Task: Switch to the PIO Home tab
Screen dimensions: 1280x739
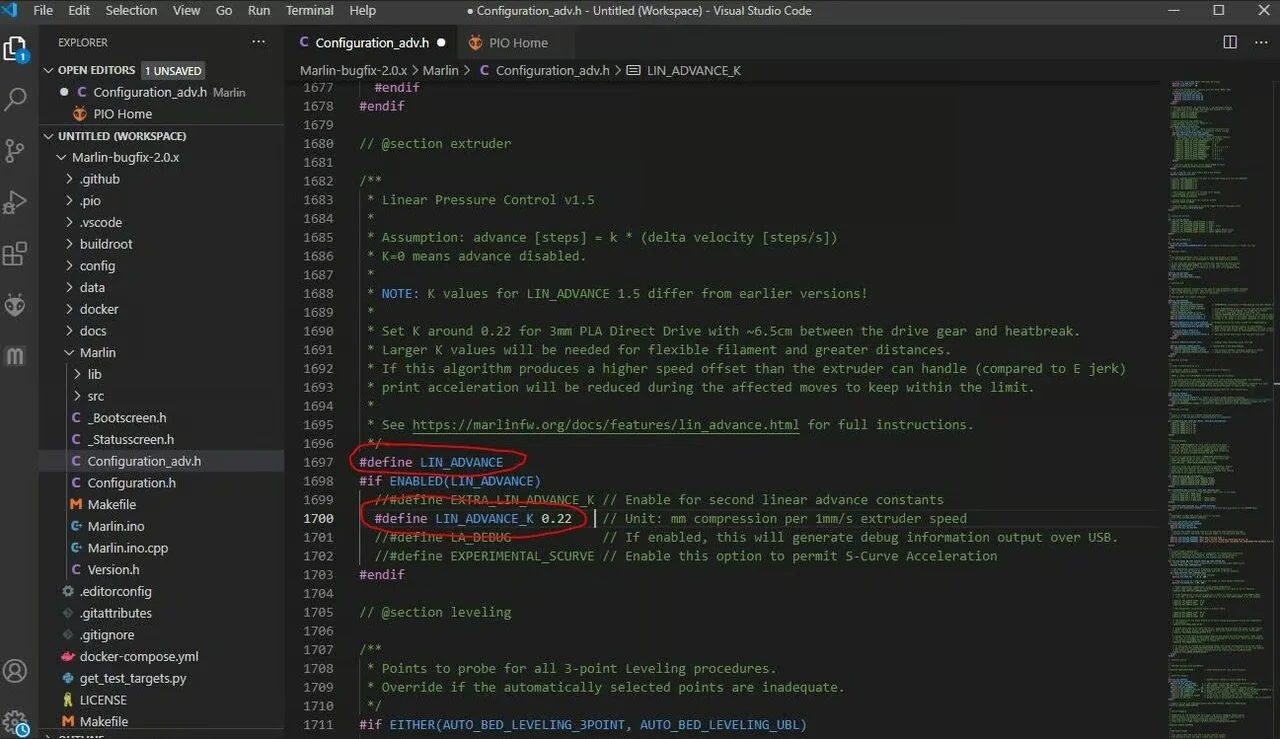Action: coord(517,43)
